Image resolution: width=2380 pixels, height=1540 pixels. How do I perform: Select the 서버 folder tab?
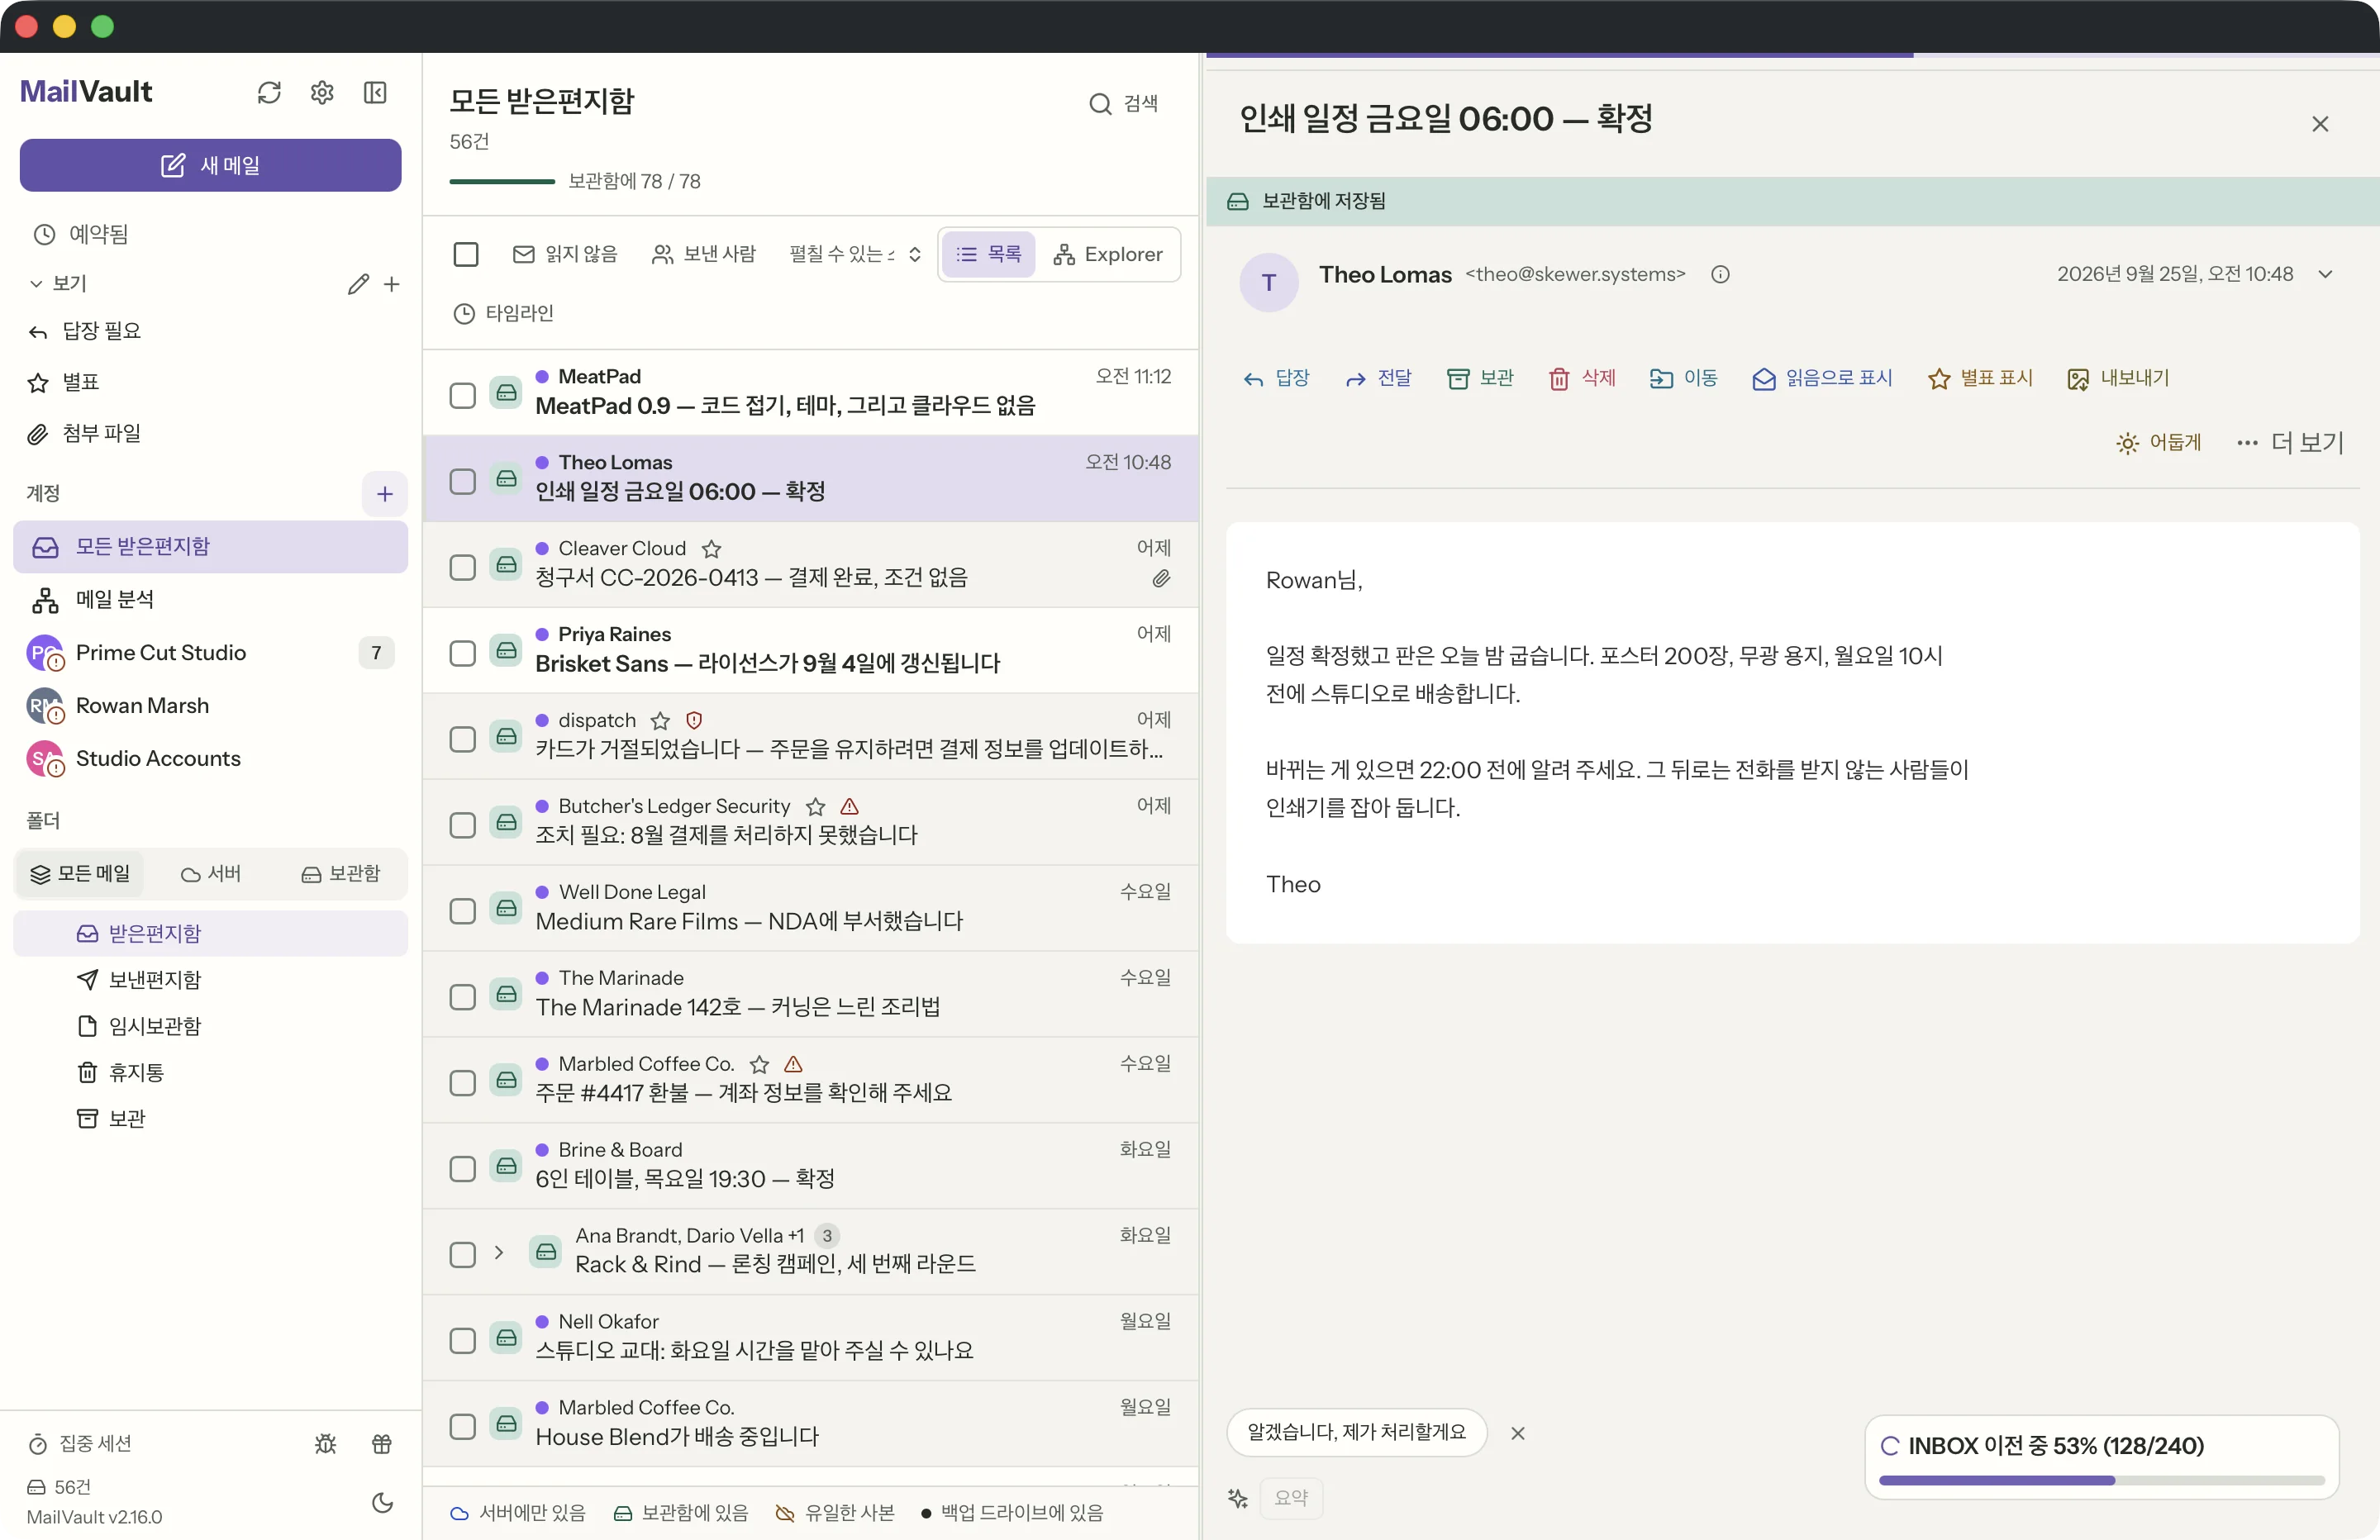click(x=211, y=873)
